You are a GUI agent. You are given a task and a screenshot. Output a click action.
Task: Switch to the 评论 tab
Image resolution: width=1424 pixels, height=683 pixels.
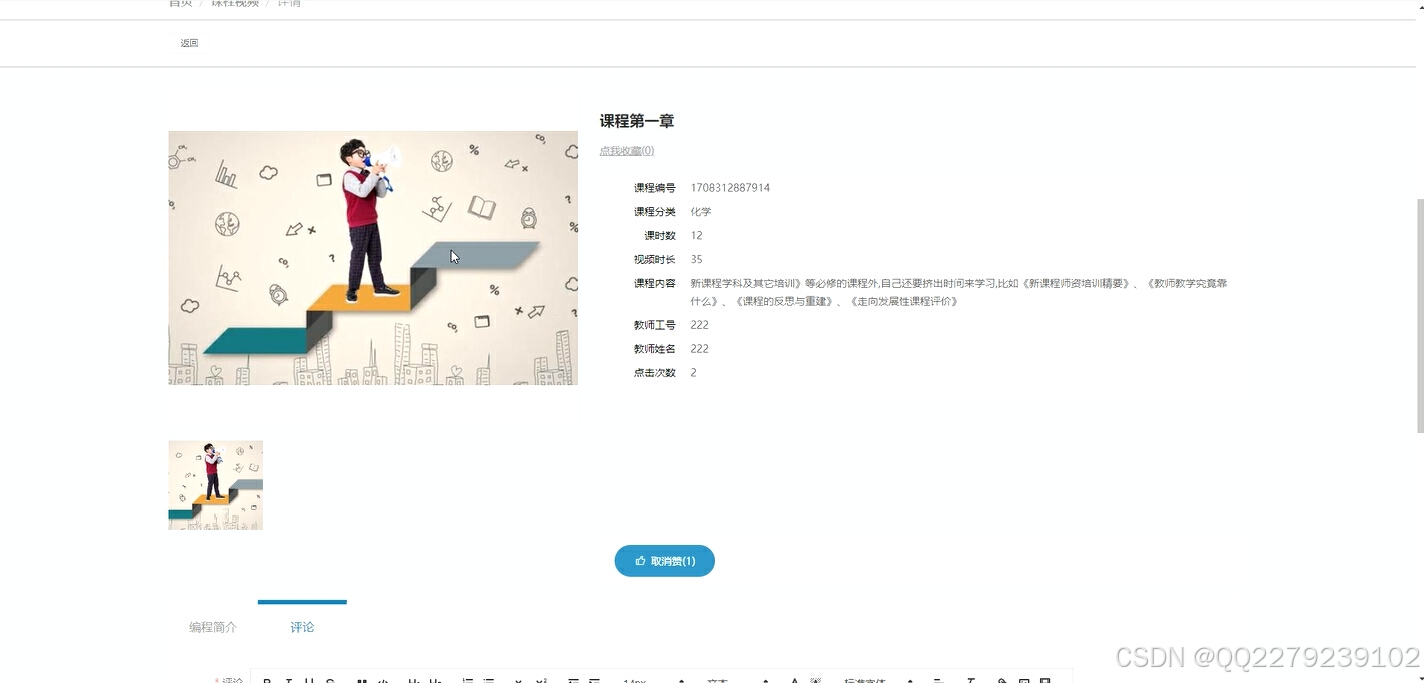click(x=301, y=626)
